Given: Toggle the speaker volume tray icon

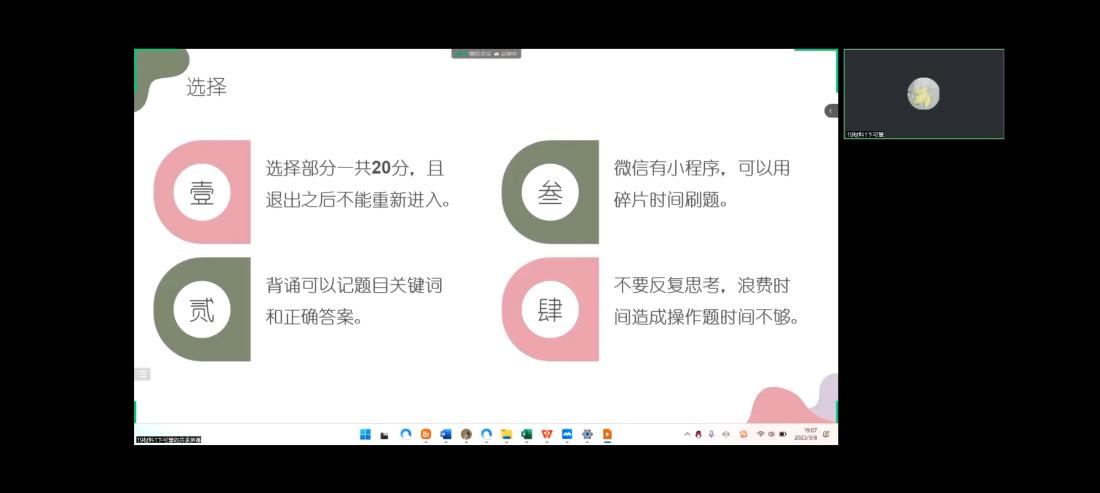Looking at the screenshot, I should tap(771, 434).
